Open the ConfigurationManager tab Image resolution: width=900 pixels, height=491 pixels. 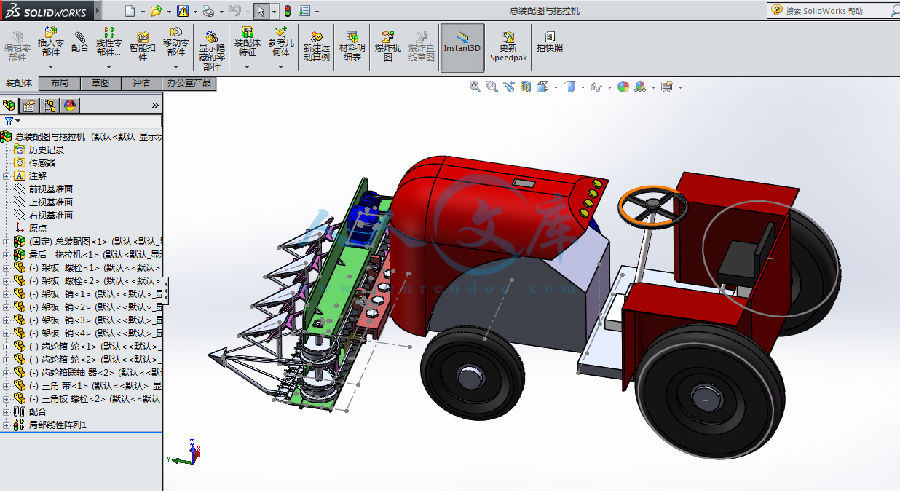pyautogui.click(x=50, y=106)
